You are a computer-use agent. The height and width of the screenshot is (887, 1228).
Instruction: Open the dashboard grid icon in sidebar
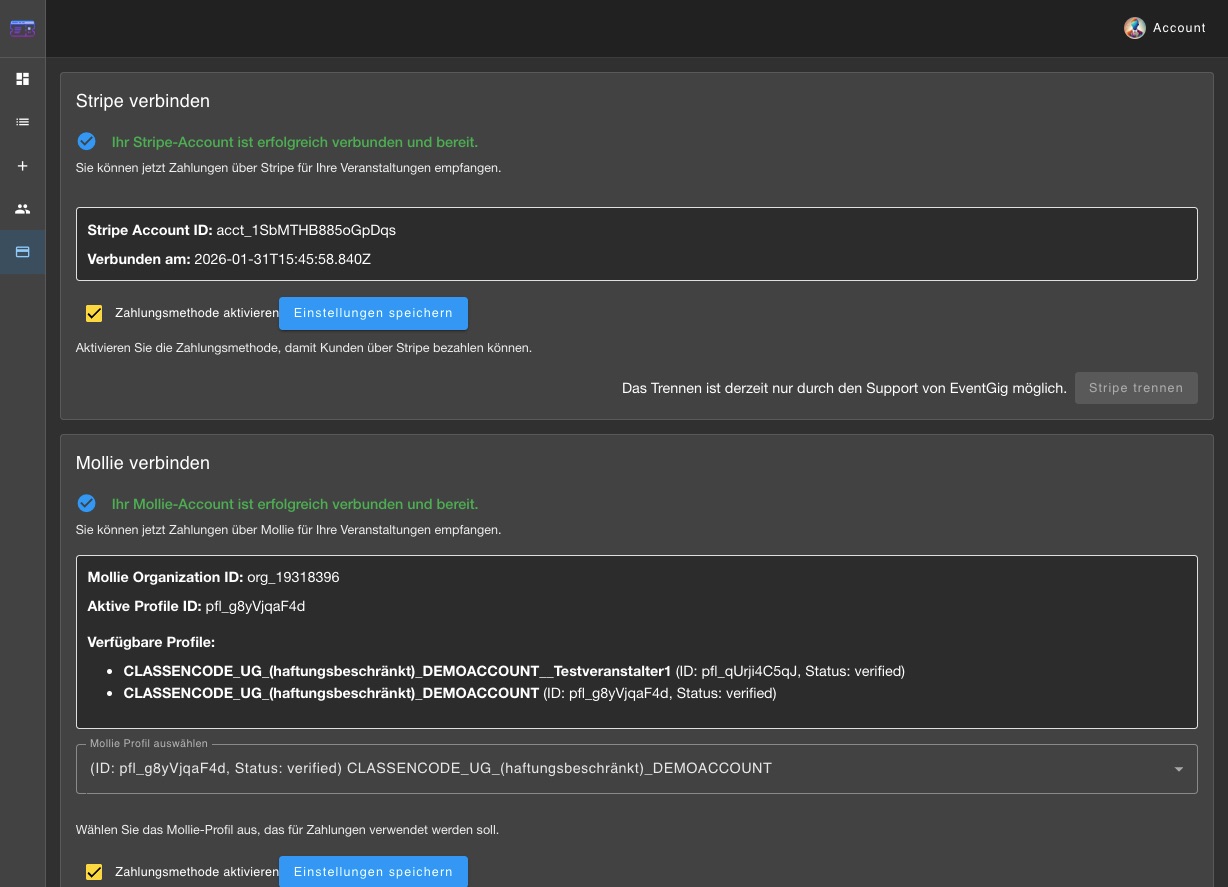pos(22,79)
